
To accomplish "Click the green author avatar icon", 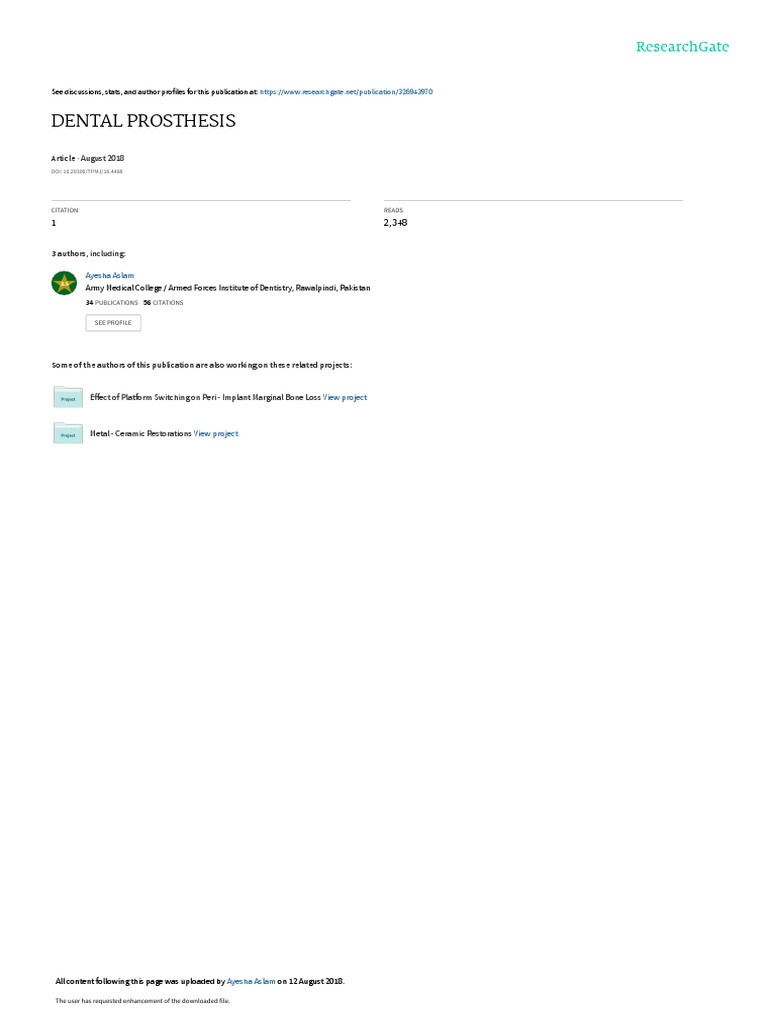I will (64, 283).
